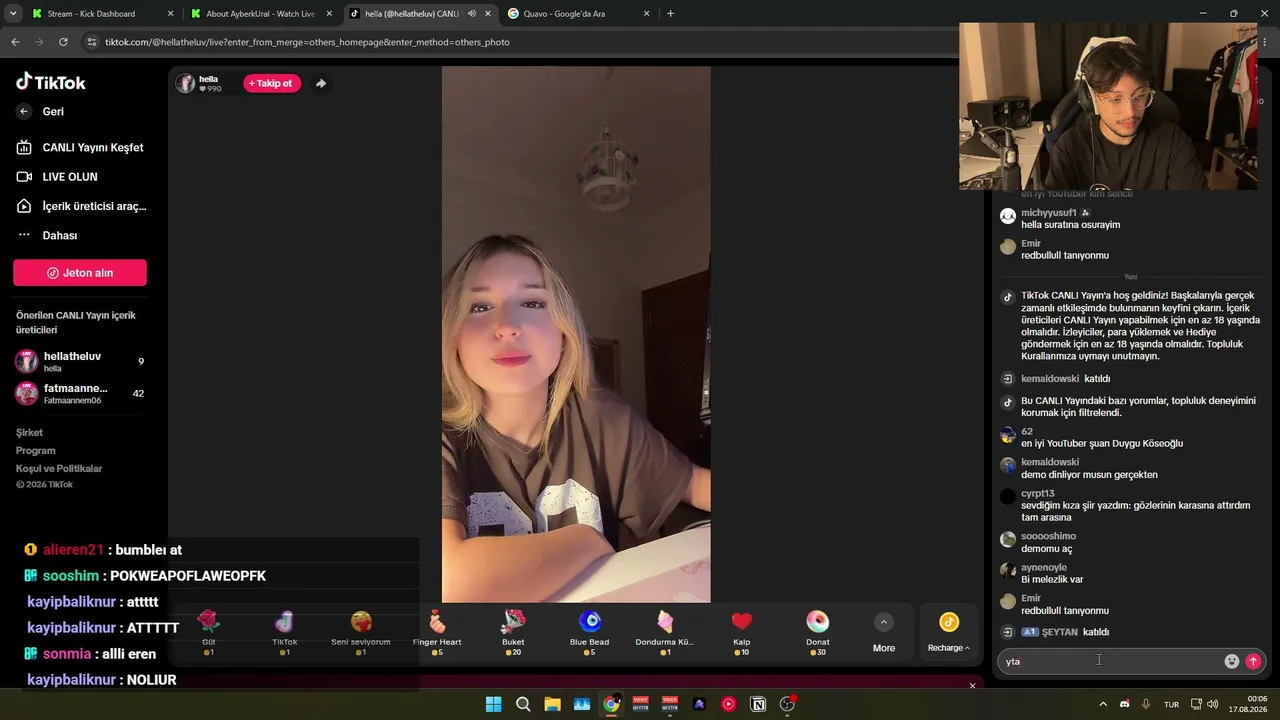Open the Koşul ve Politikalar link

[x=59, y=469]
